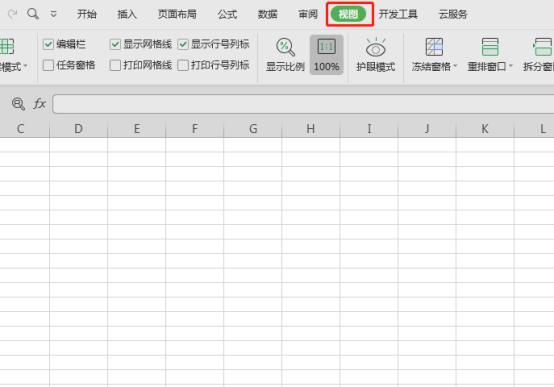Enable the 任务窗格 checkbox

(48, 65)
